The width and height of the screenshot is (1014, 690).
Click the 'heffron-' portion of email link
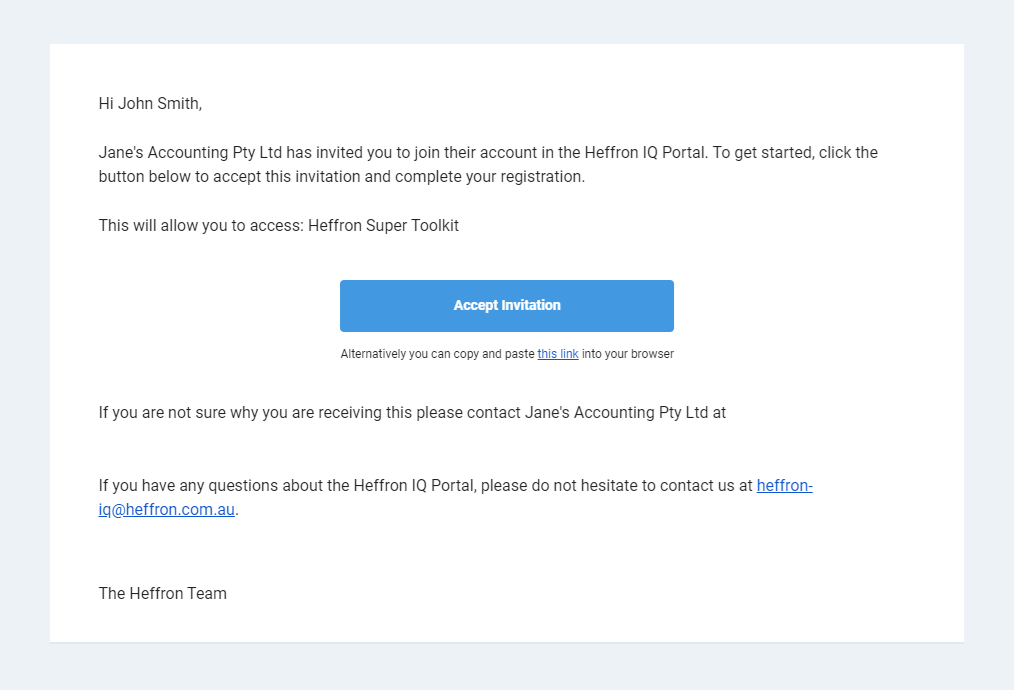[x=784, y=486]
